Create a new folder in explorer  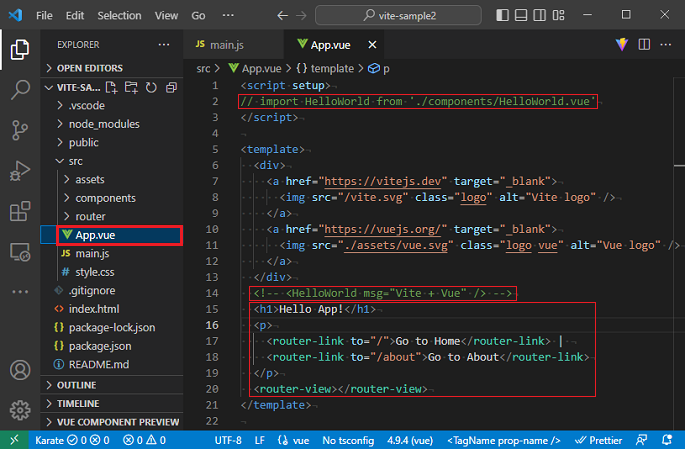coord(131,88)
